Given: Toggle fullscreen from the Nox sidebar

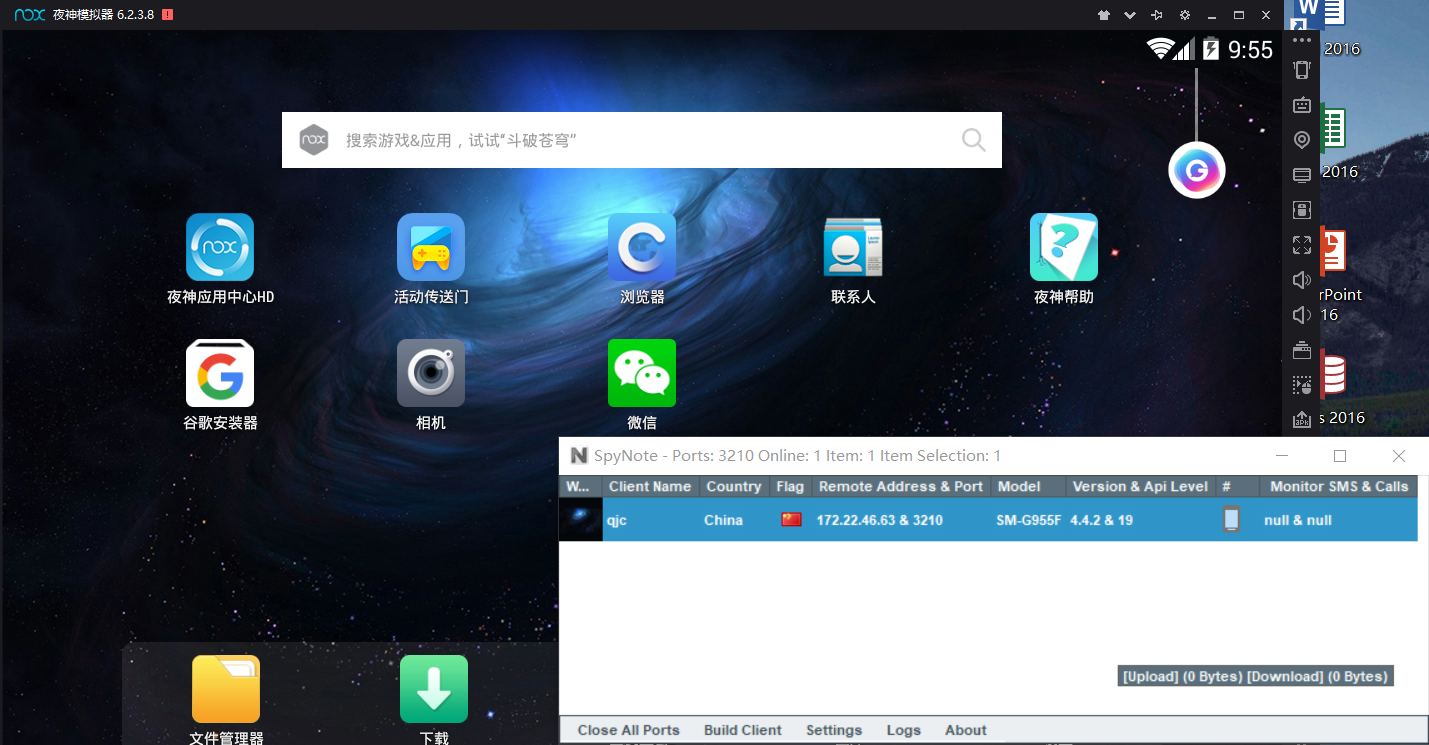Looking at the screenshot, I should point(1301,245).
